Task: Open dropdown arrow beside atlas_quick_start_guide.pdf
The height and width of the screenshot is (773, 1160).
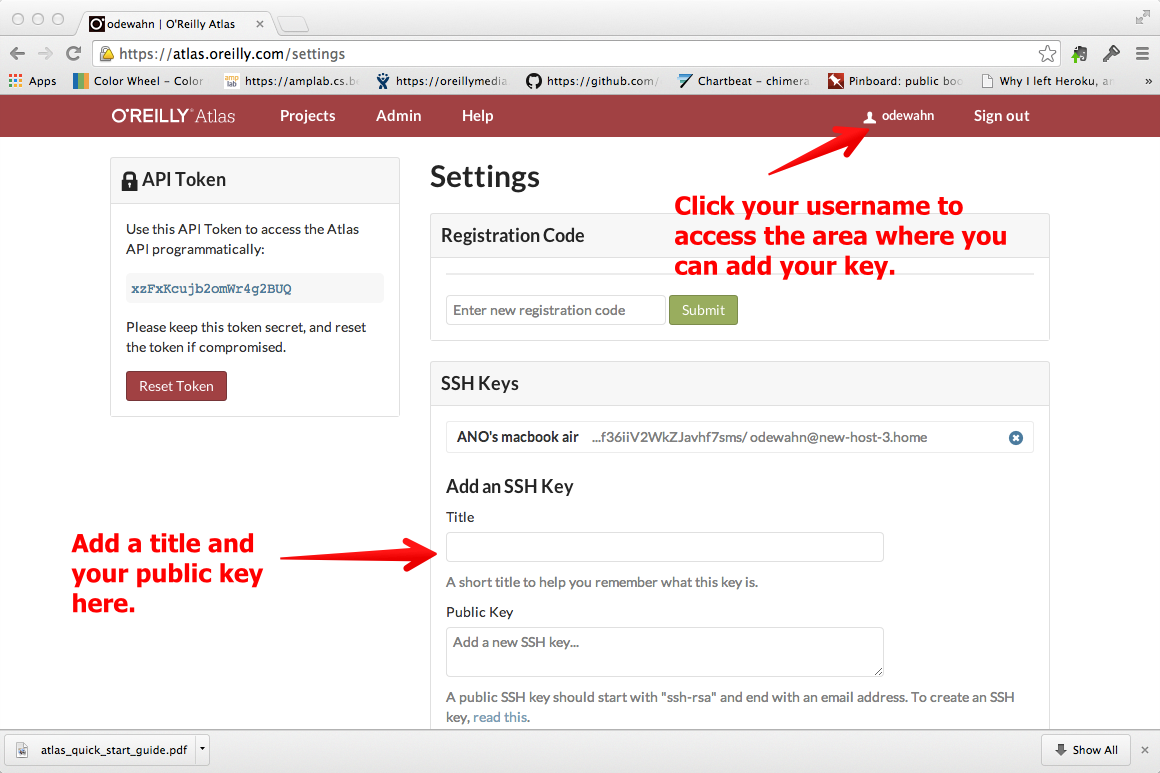Action: 202,749
